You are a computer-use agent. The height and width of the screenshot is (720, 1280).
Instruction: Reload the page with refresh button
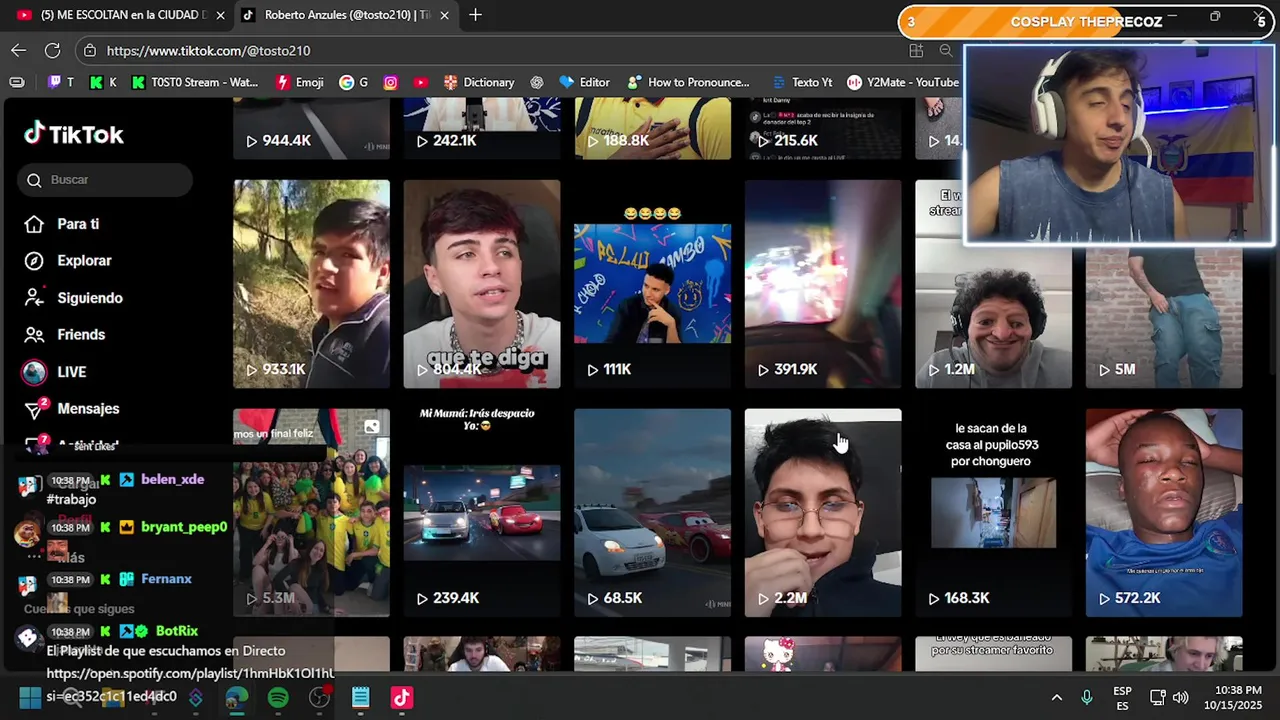point(52,50)
